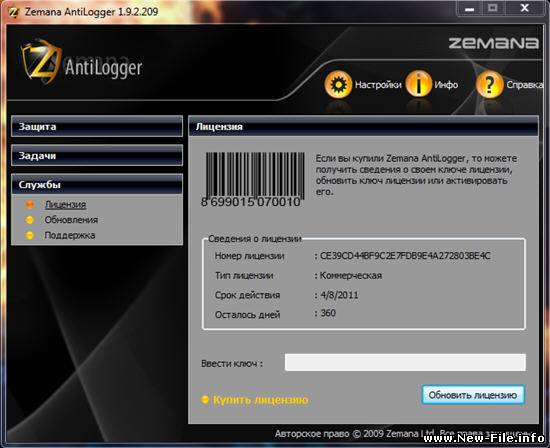550x448 pixels.
Task: Click the license number value CE39CD44BF9C...
Action: point(405,256)
